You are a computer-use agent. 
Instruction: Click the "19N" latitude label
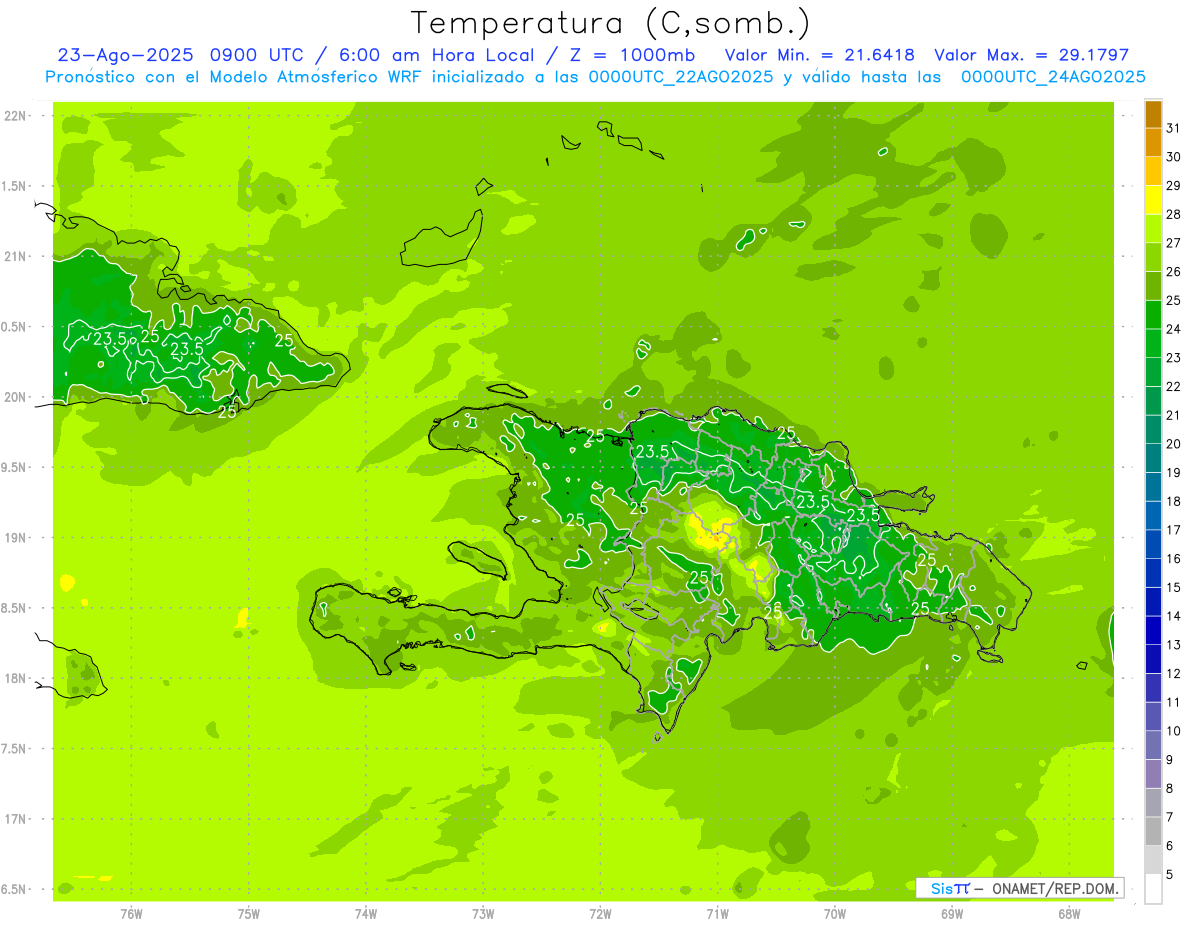tap(14, 538)
